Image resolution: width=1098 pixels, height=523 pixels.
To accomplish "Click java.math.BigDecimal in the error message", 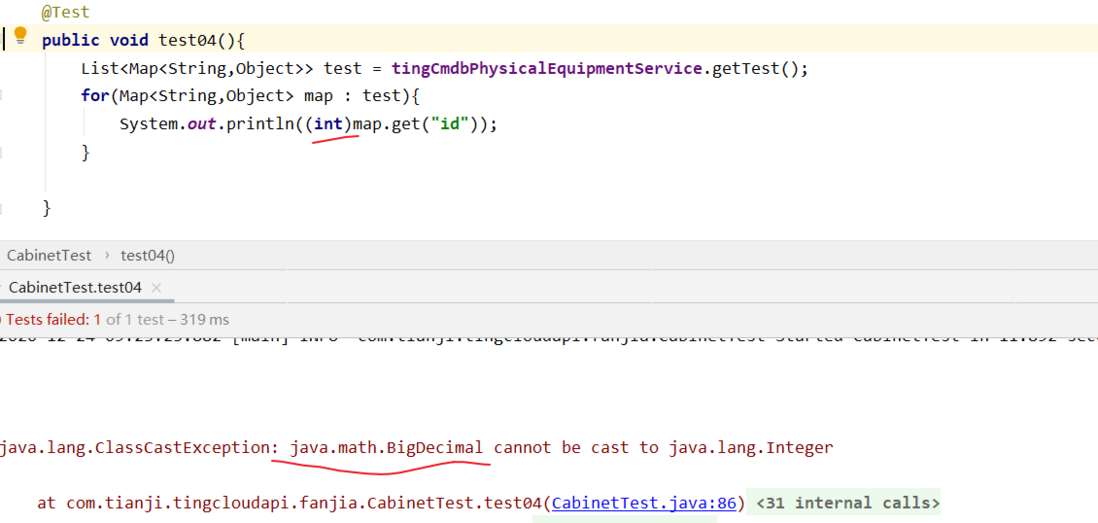I will 386,447.
